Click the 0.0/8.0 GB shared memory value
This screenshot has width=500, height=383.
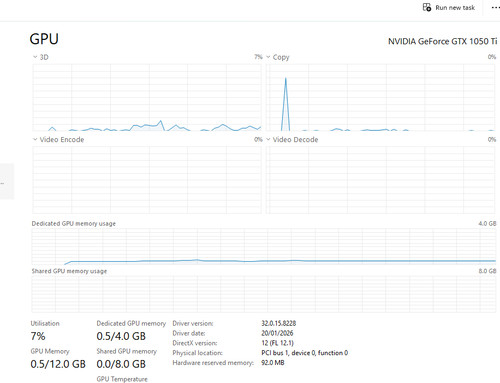pos(121,364)
